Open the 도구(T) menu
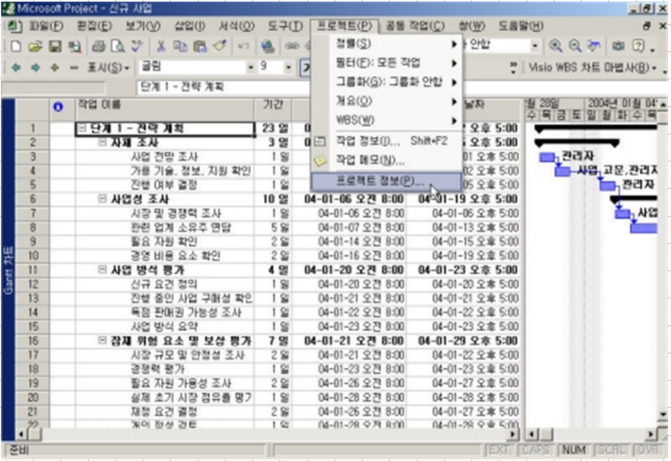Screen dimensions: 671x461 (x=285, y=26)
